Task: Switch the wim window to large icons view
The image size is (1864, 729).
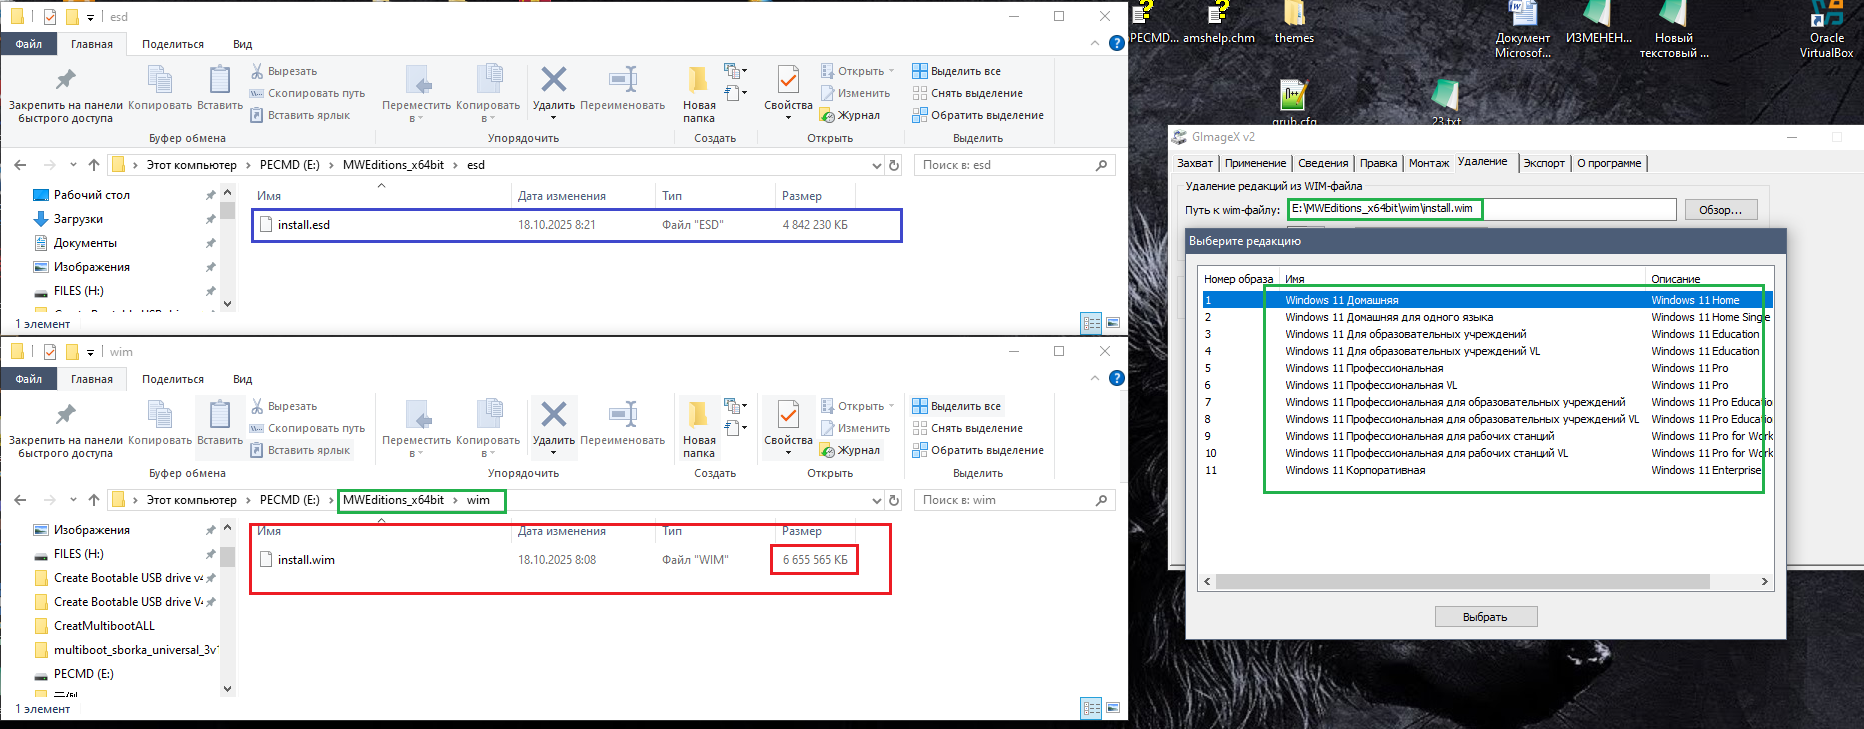Action: coord(1112,708)
